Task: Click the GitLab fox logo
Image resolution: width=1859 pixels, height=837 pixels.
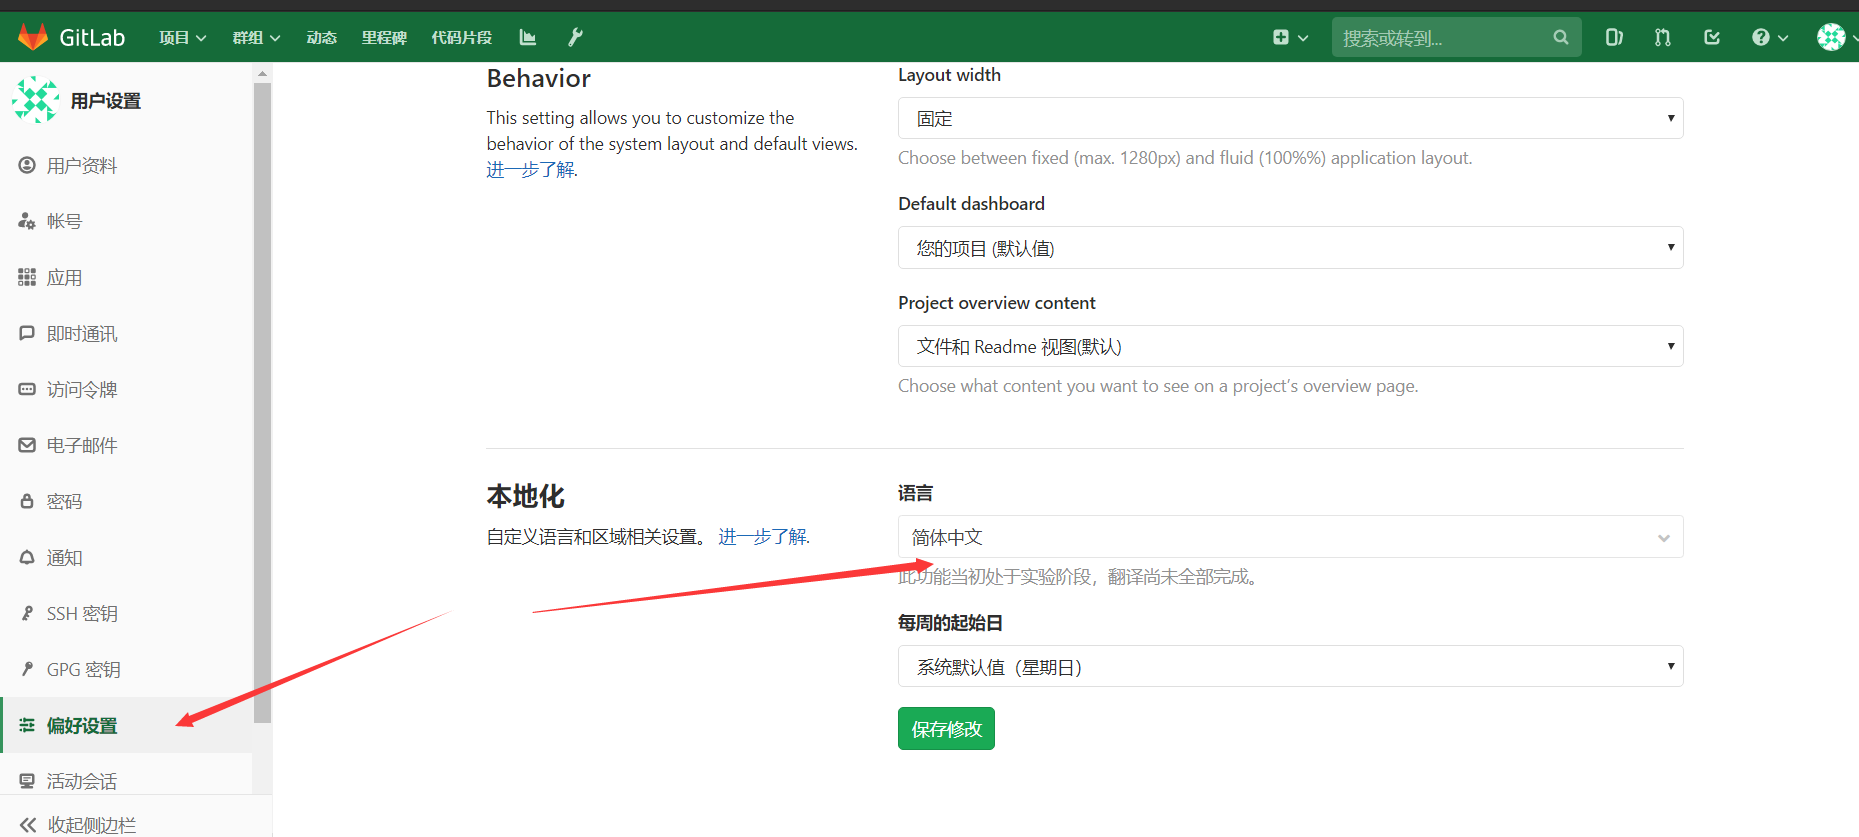Action: 33,37
